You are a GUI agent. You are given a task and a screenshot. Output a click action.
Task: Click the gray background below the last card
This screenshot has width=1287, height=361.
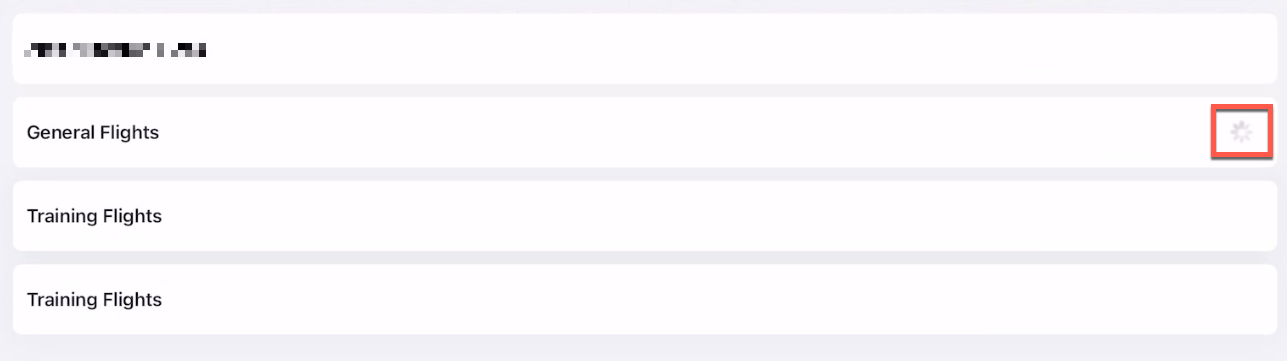click(x=643, y=348)
